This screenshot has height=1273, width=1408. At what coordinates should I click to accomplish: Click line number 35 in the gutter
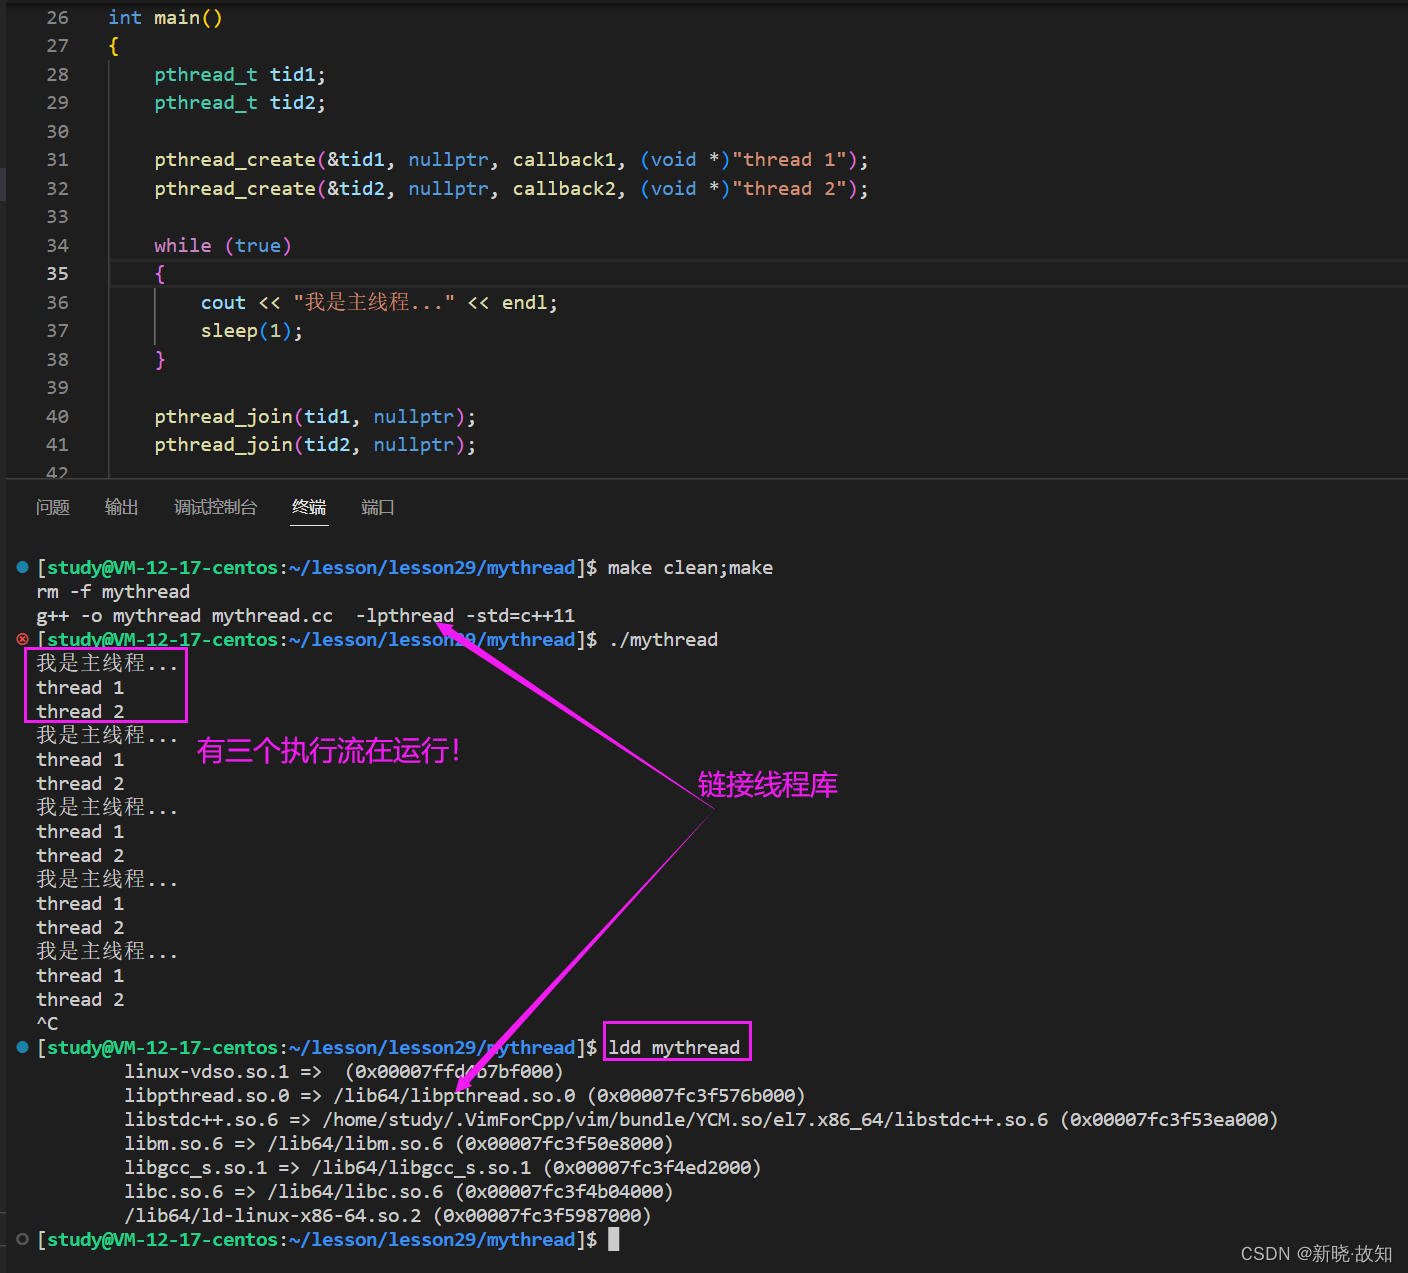58,274
